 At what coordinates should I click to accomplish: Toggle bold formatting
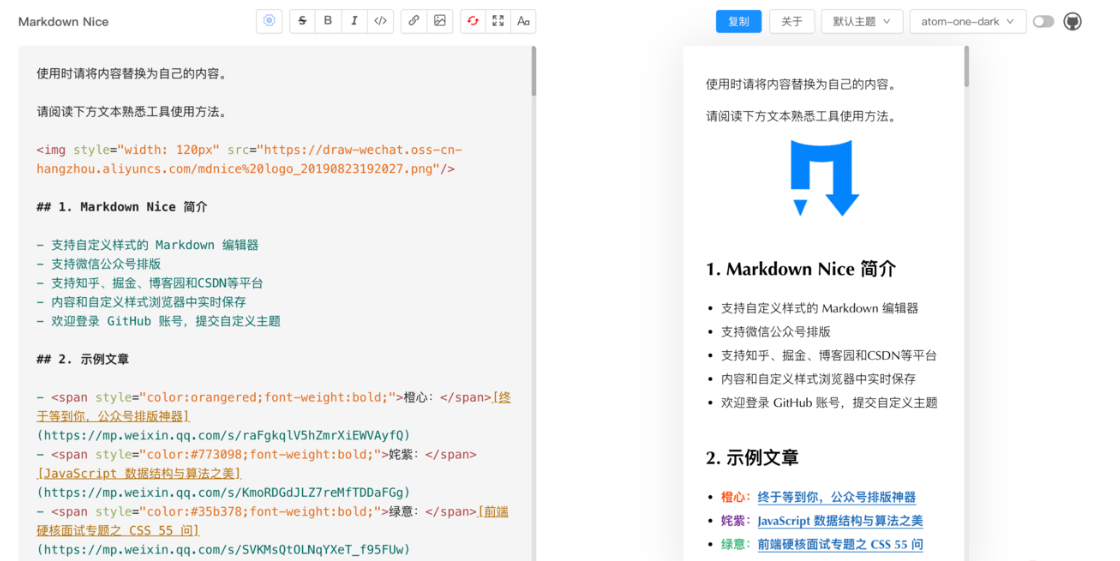click(328, 21)
